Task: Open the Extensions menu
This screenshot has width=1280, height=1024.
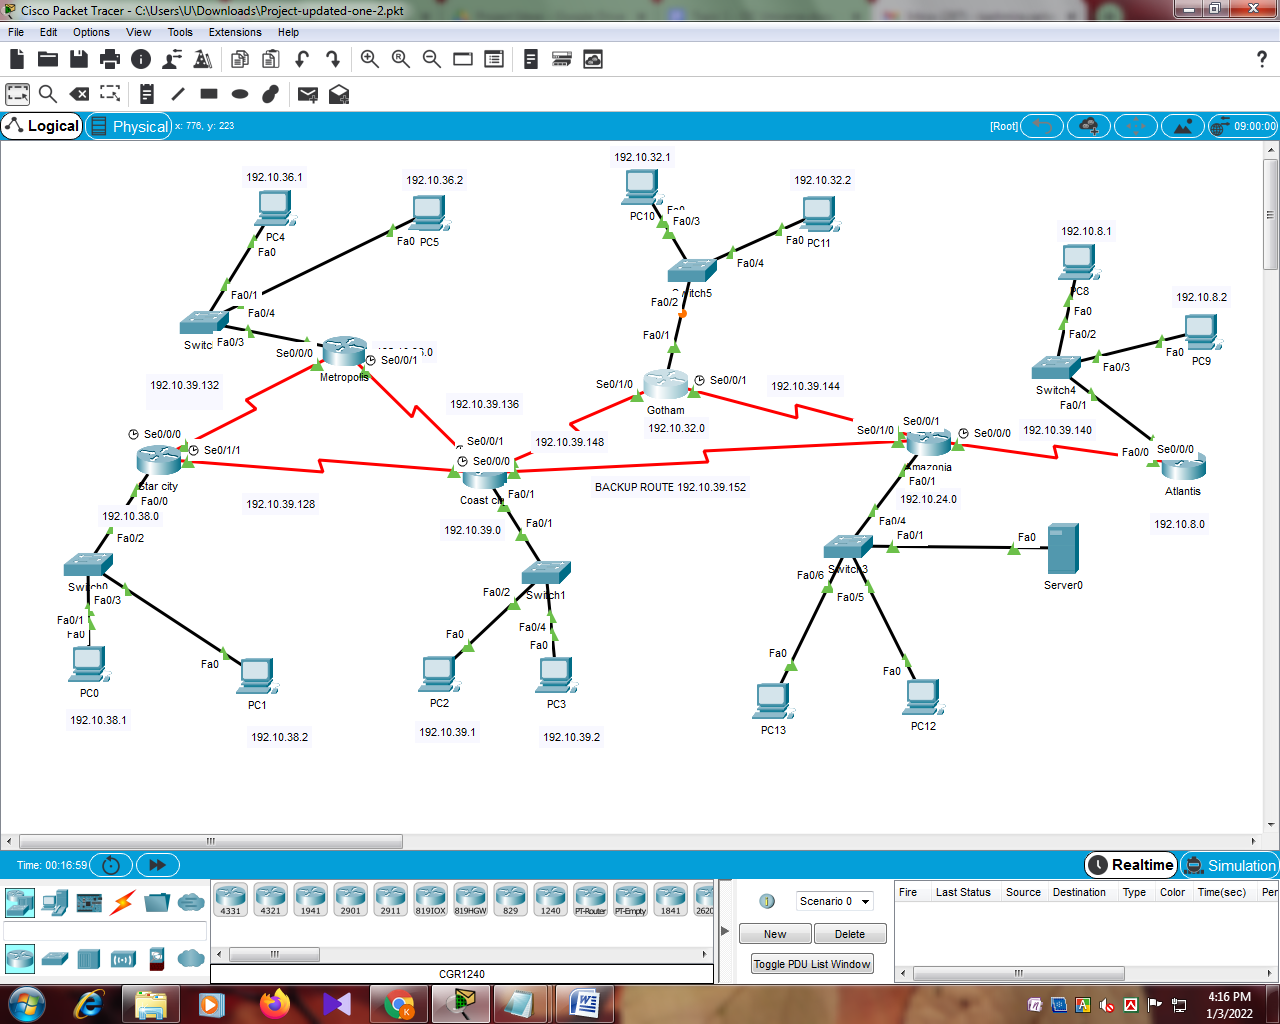Action: 234,32
